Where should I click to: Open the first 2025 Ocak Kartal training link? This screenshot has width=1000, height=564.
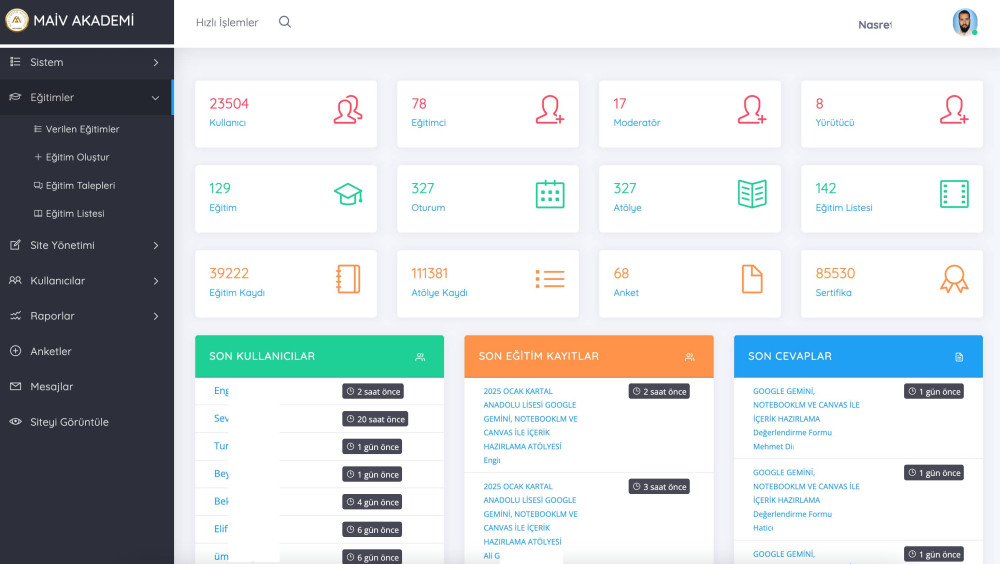tap(530, 418)
